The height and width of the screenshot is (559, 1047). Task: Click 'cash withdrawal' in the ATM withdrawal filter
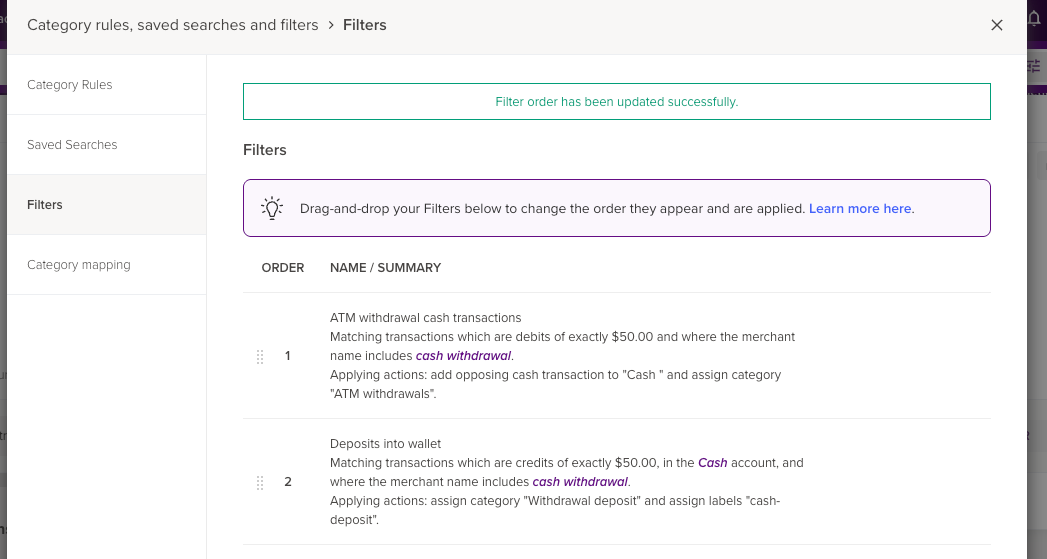[x=464, y=356]
